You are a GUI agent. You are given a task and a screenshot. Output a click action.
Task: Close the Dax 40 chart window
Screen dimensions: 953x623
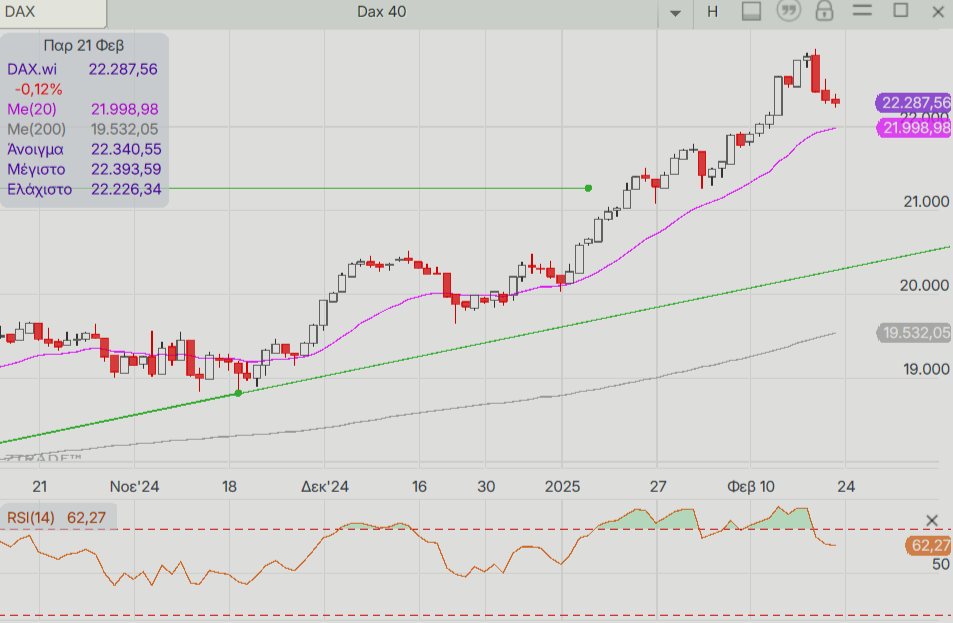pos(938,12)
